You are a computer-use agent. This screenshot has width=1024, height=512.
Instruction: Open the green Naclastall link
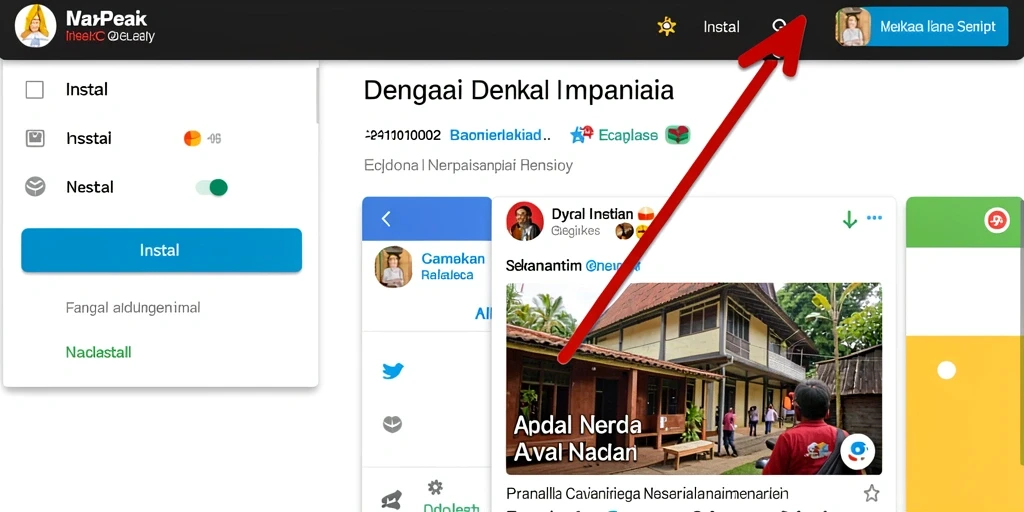point(99,353)
